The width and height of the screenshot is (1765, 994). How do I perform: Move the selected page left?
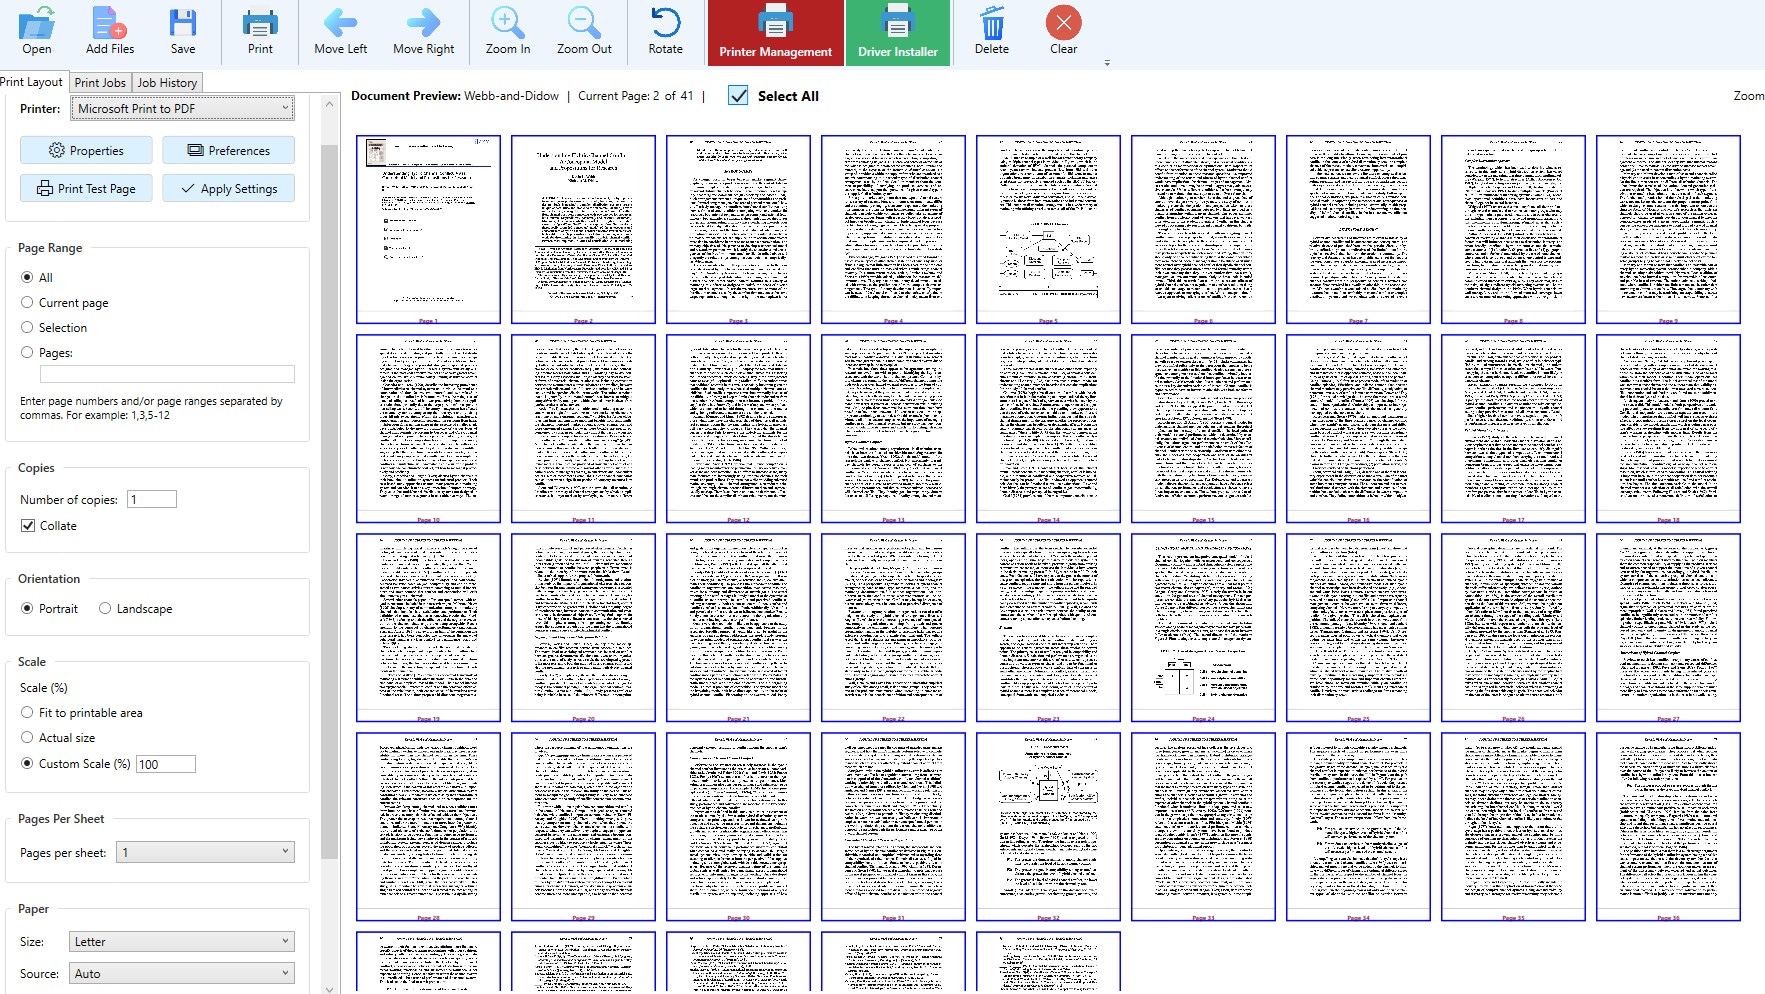point(340,30)
